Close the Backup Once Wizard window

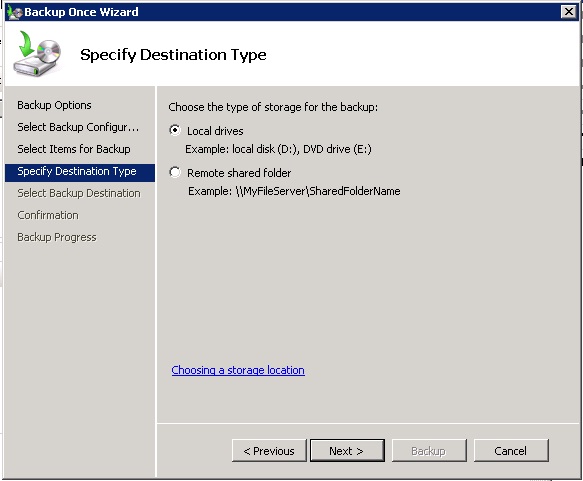(569, 12)
